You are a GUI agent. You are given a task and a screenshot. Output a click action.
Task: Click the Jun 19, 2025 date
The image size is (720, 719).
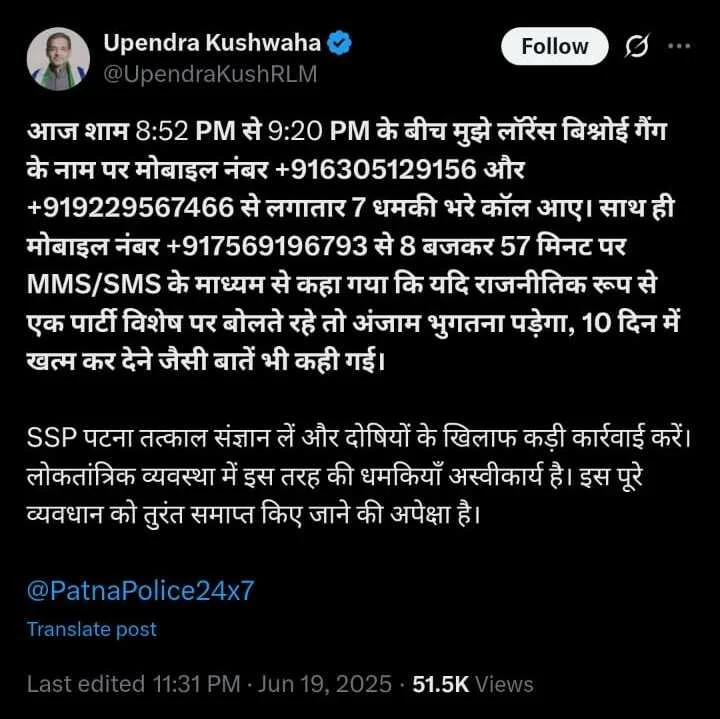coord(324,684)
